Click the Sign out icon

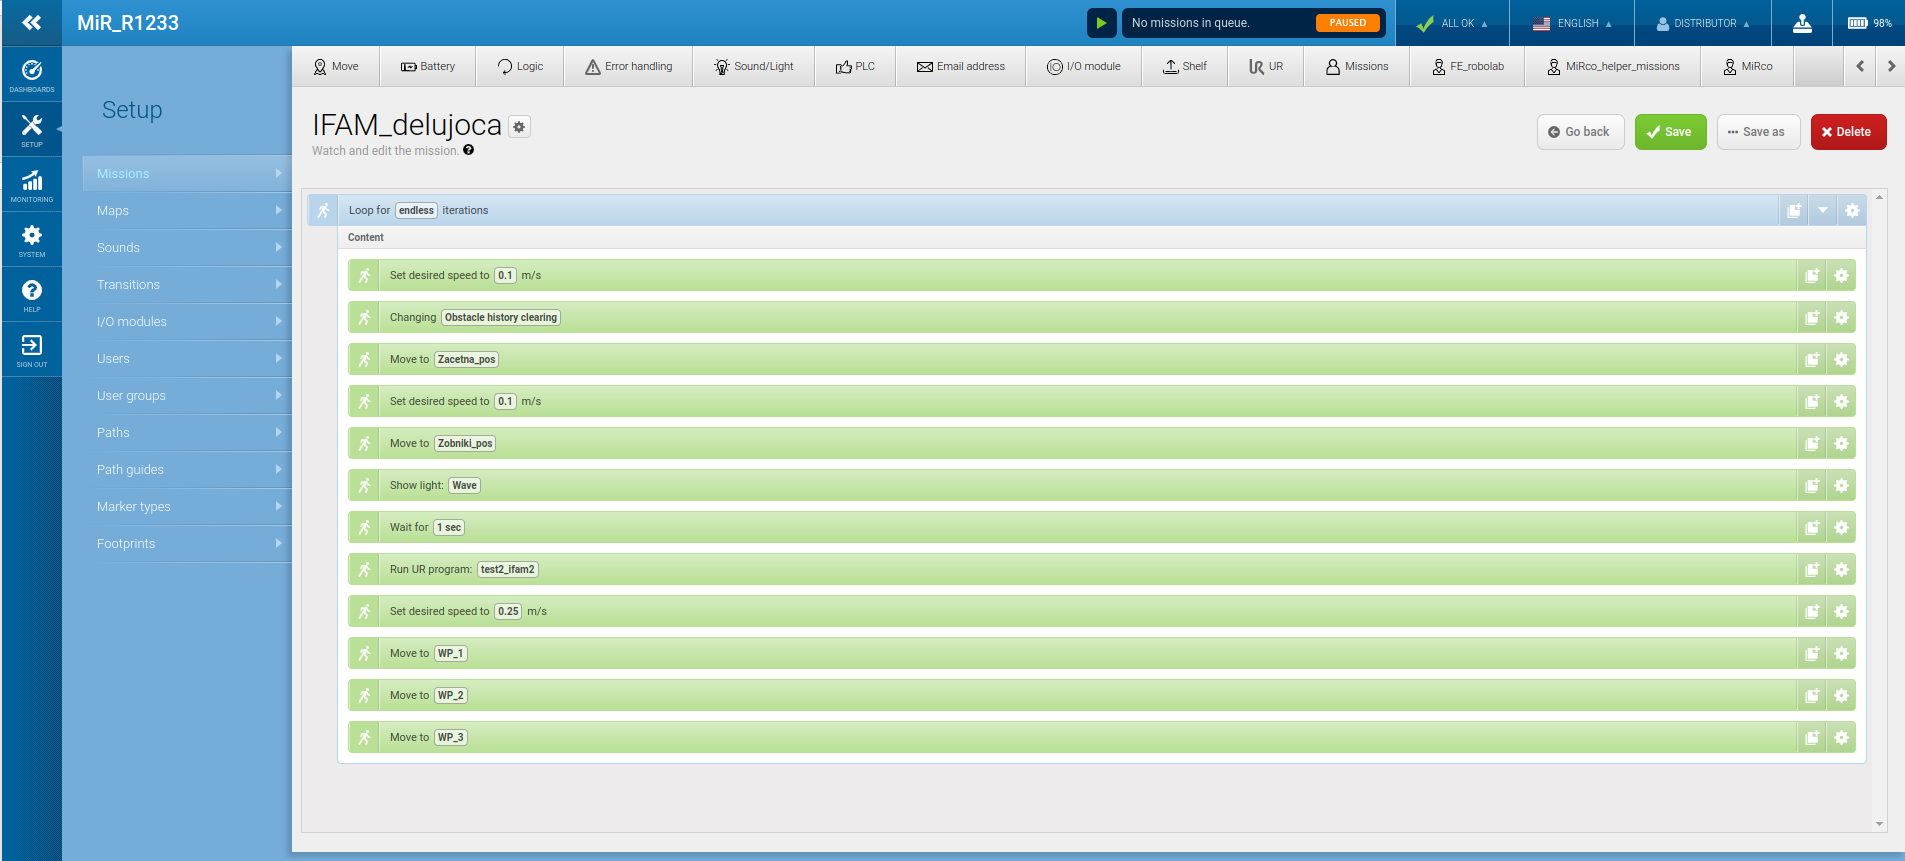point(32,349)
